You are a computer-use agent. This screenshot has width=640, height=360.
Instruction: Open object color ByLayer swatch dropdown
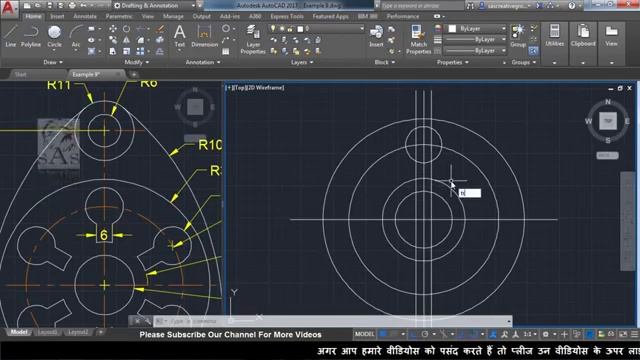click(x=476, y=29)
